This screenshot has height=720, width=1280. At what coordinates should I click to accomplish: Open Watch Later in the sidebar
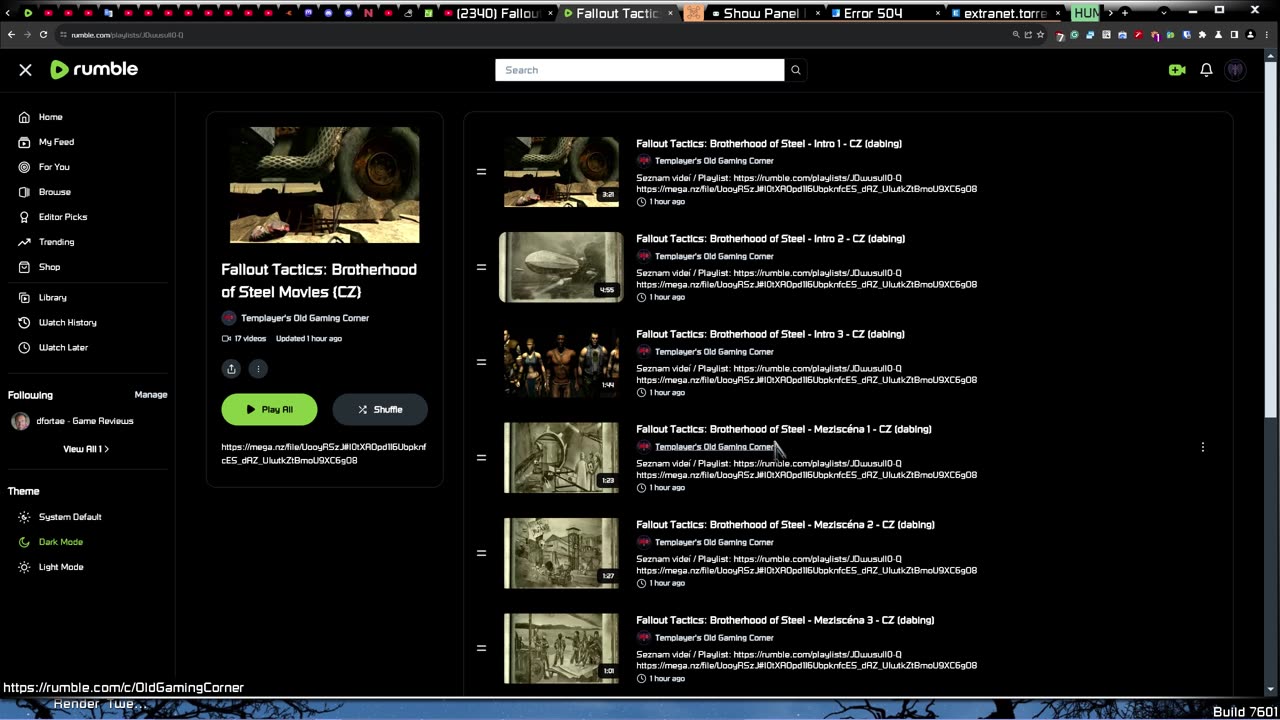tap(64, 347)
